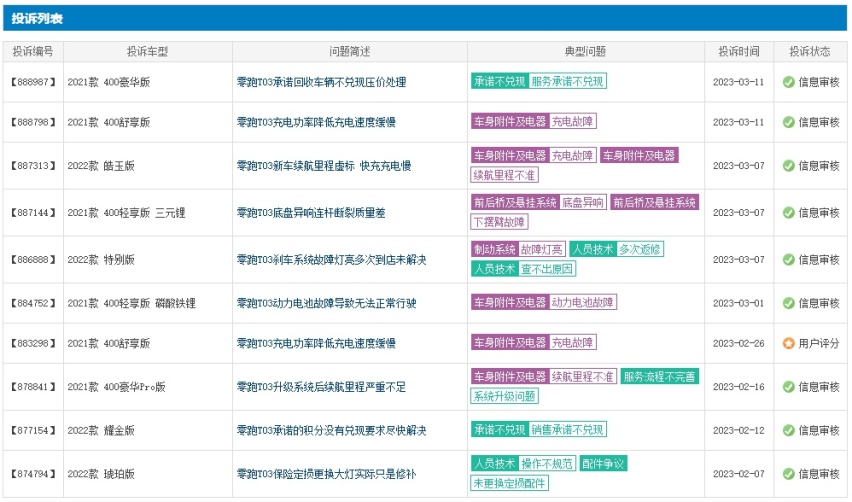The width and height of the screenshot is (852, 502).
Task: Click the date 2023-02-26
Action: tap(738, 343)
